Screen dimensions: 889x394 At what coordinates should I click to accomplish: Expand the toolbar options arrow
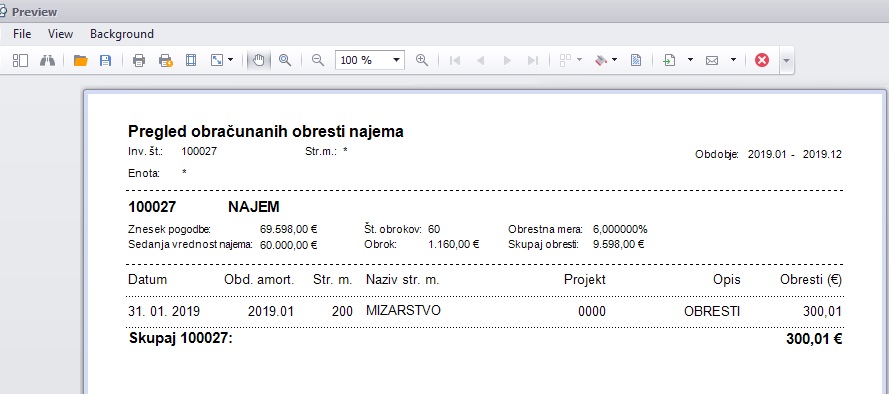pyautogui.click(x=786, y=60)
